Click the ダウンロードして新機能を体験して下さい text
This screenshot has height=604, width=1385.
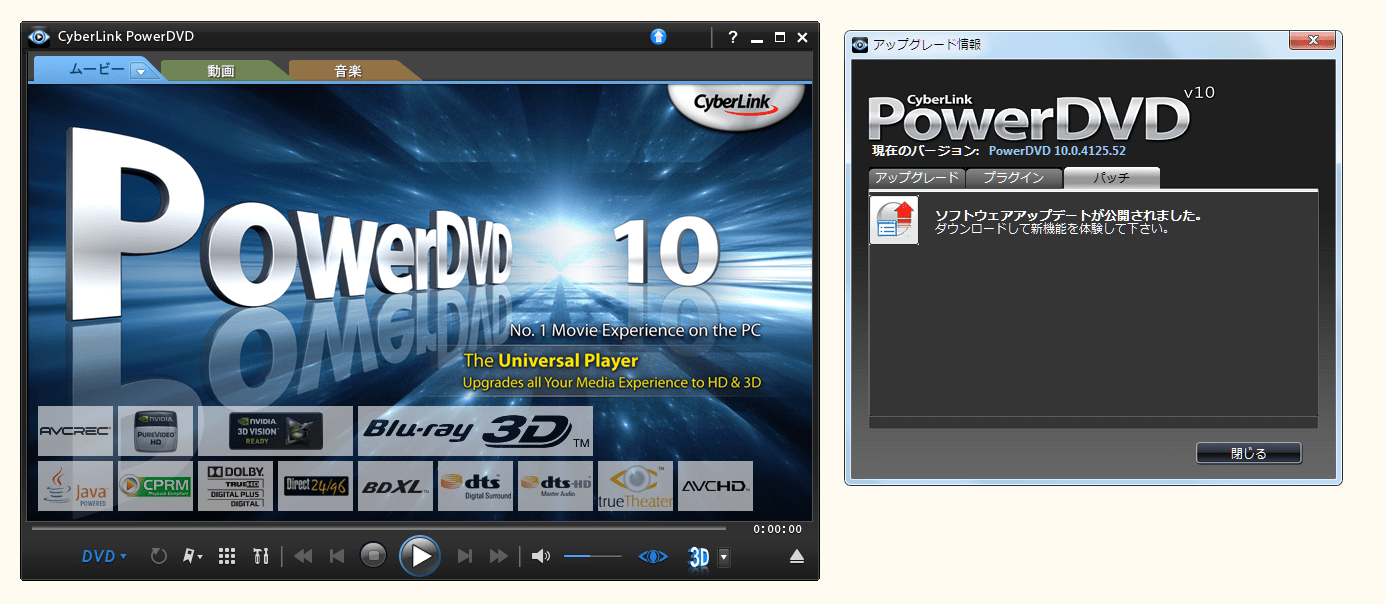point(1052,229)
